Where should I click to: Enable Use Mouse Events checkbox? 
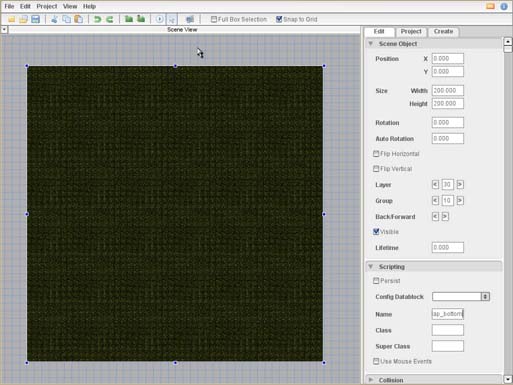pos(376,361)
